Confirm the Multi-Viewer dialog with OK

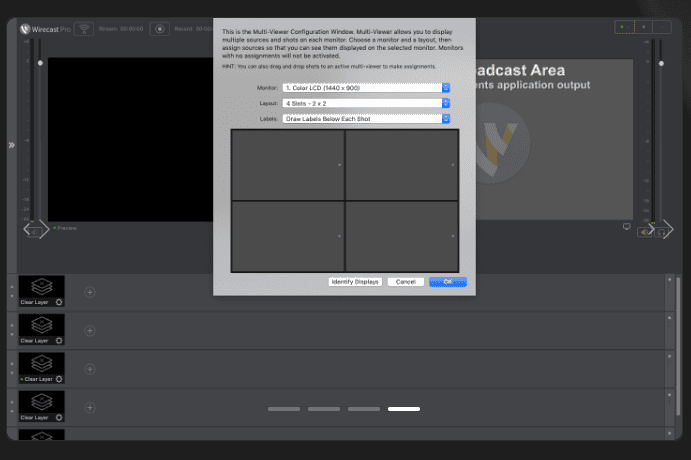pyautogui.click(x=448, y=282)
